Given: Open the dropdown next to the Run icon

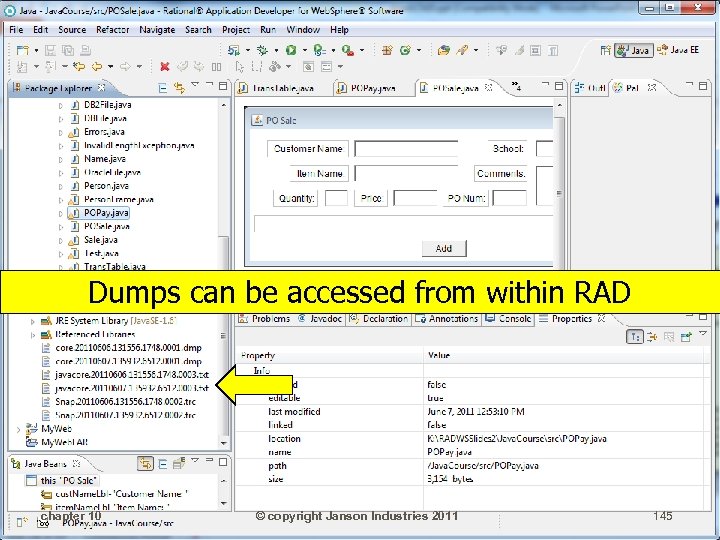Looking at the screenshot, I should click(304, 51).
